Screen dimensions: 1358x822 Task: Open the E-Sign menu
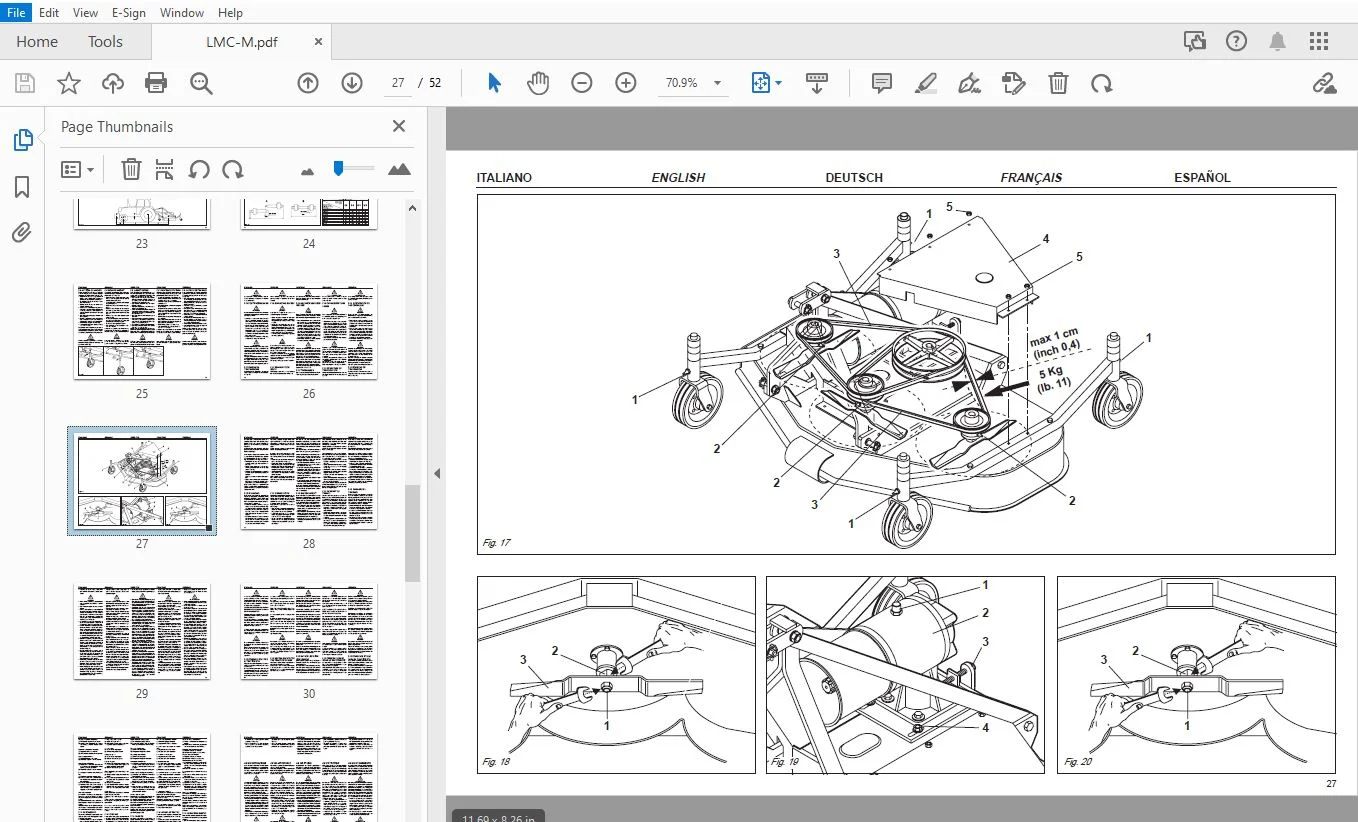click(129, 13)
